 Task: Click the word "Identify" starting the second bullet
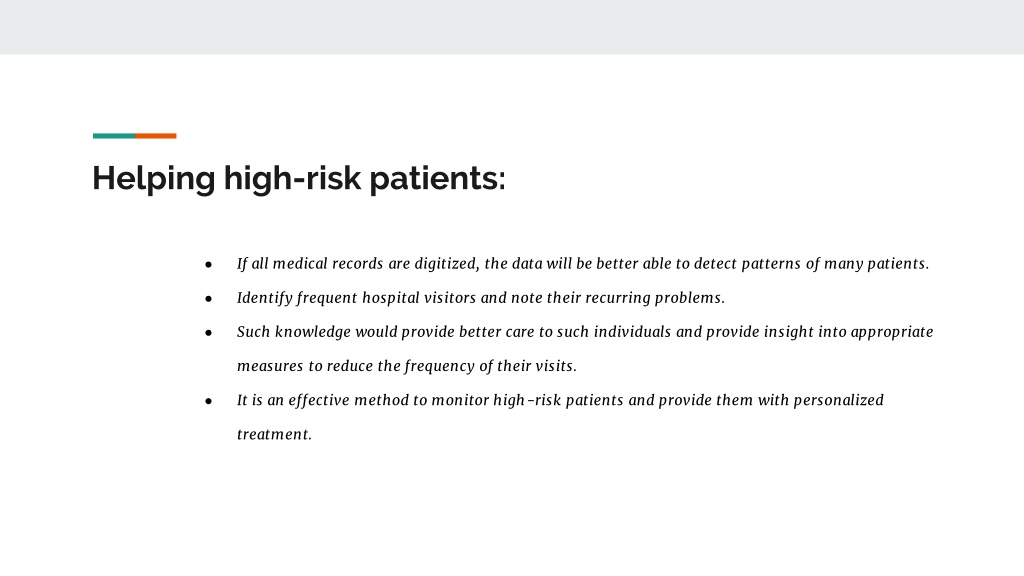click(x=264, y=298)
